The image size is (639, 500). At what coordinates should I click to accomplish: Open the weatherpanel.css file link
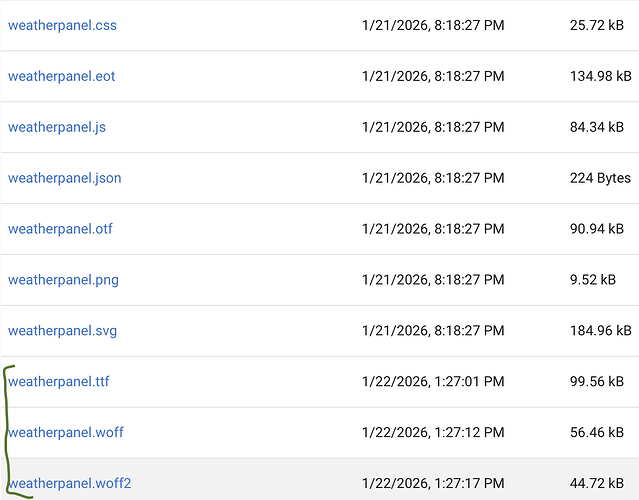click(62, 25)
